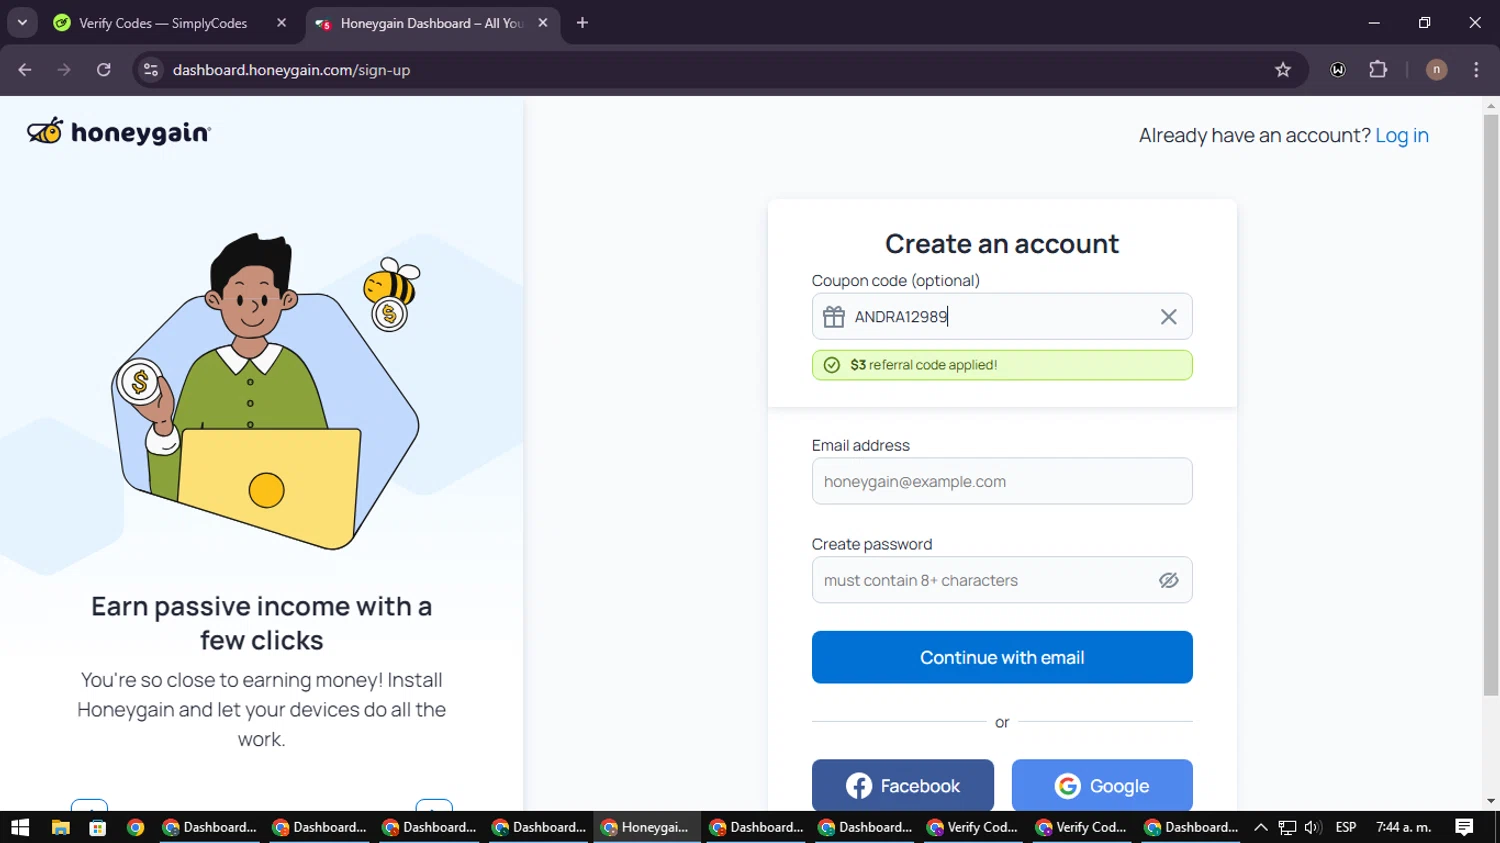The height and width of the screenshot is (843, 1500).
Task: Click the page scrollbar down arrow
Action: pos(1491,802)
